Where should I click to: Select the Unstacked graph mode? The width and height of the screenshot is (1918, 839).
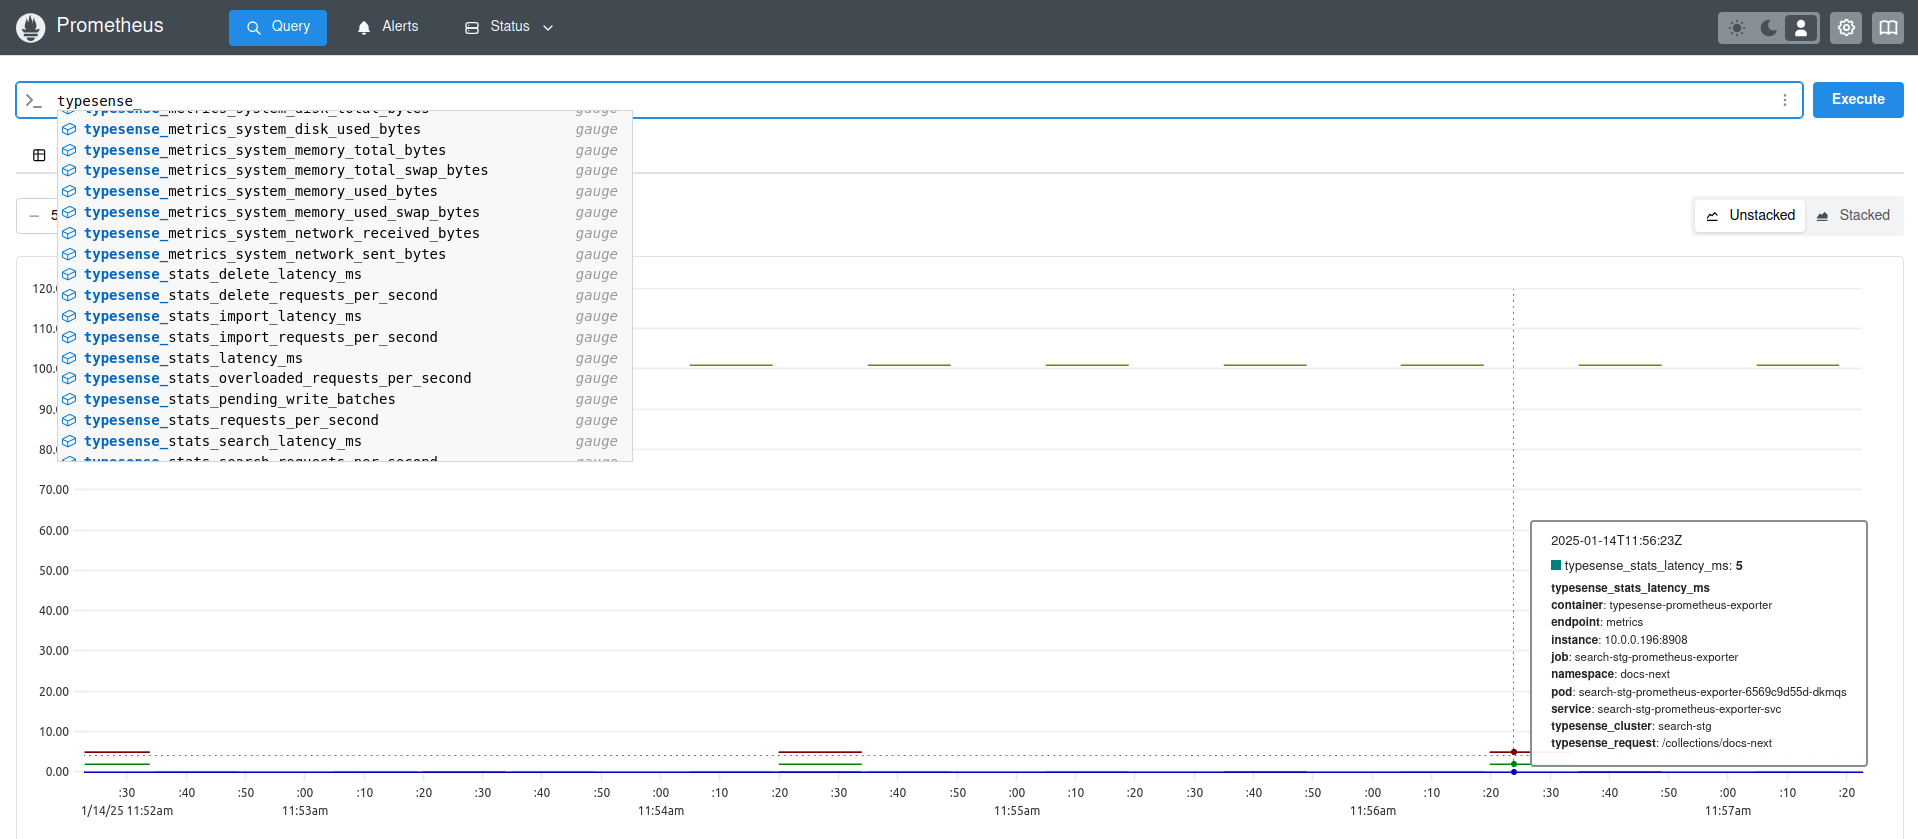[x=1750, y=215]
